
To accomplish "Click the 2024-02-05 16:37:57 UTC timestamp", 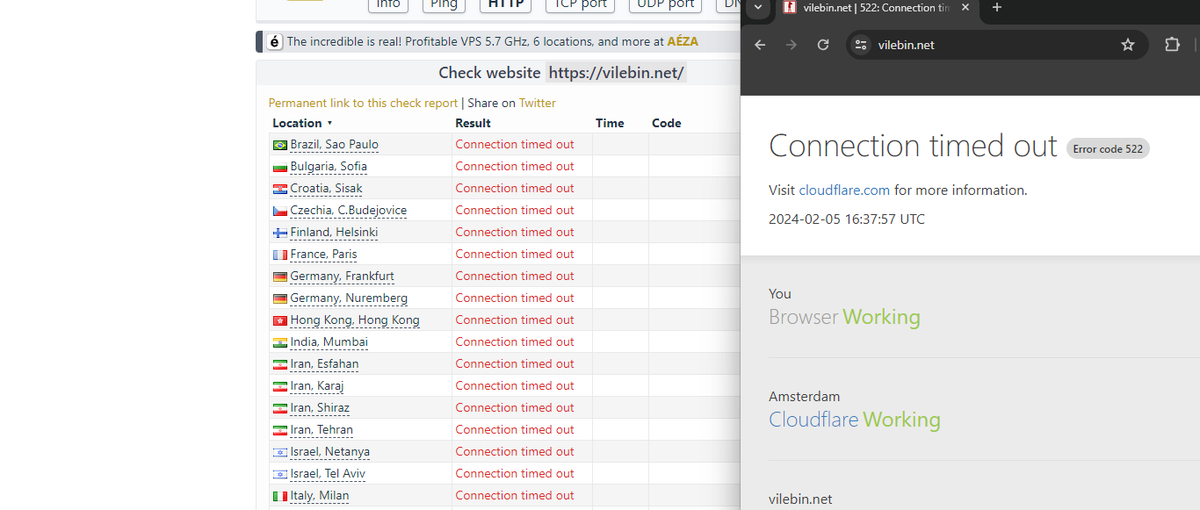I will (x=847, y=219).
